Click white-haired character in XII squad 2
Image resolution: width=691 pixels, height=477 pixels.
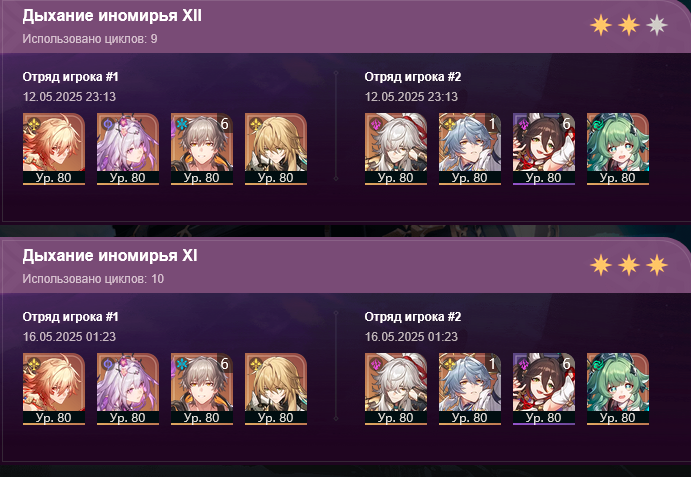click(396, 149)
